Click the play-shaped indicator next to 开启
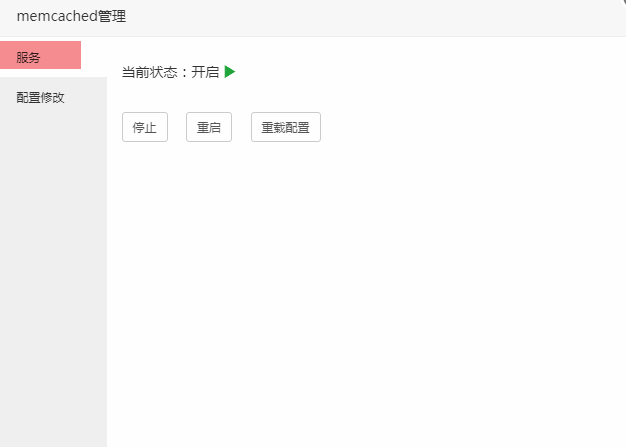 (x=230, y=72)
